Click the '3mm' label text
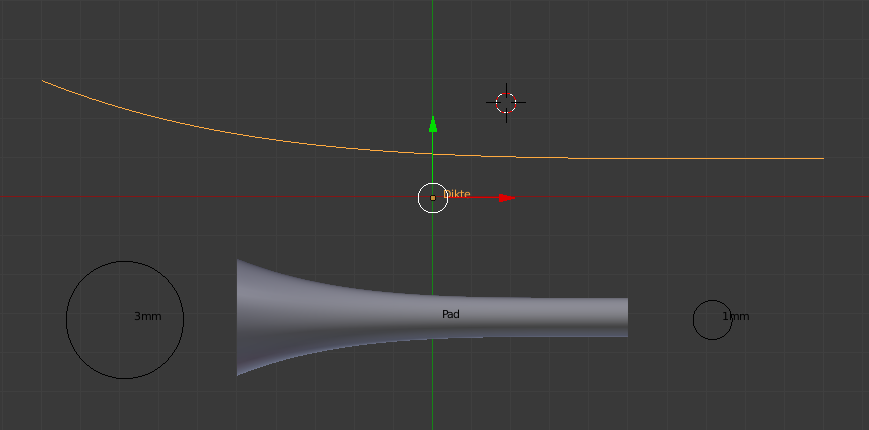 coord(147,316)
